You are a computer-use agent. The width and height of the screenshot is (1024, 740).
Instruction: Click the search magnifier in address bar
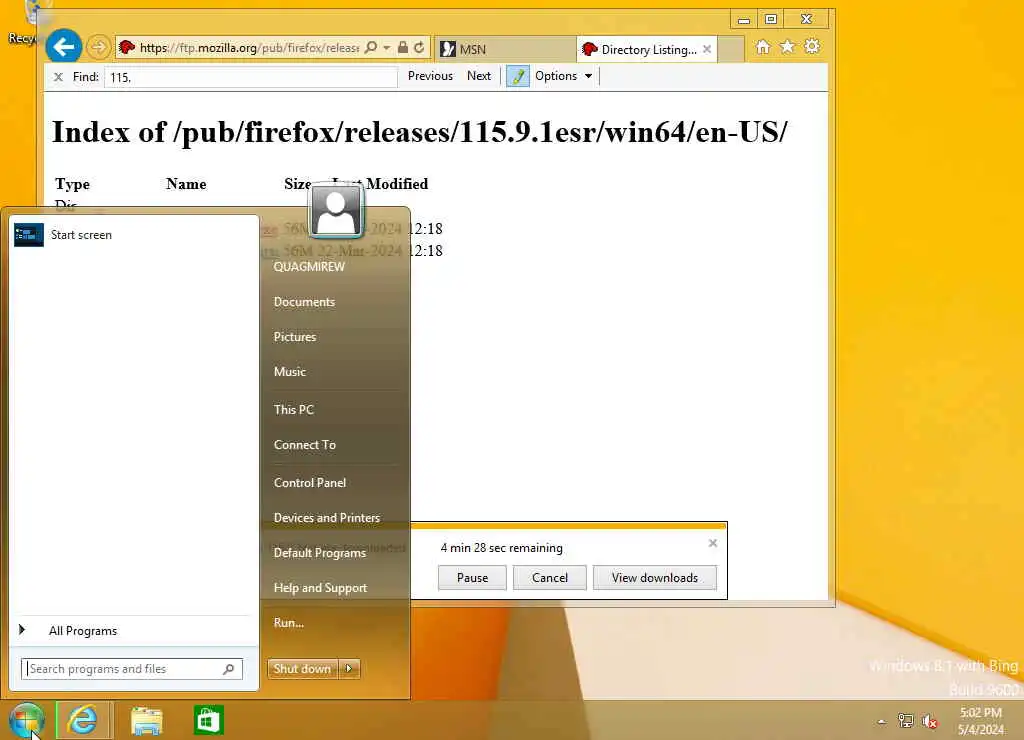click(x=370, y=47)
